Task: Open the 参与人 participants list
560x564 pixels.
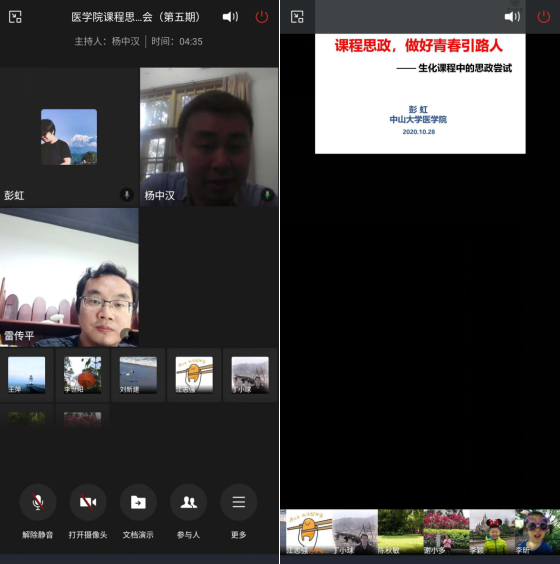Action: pos(188,502)
